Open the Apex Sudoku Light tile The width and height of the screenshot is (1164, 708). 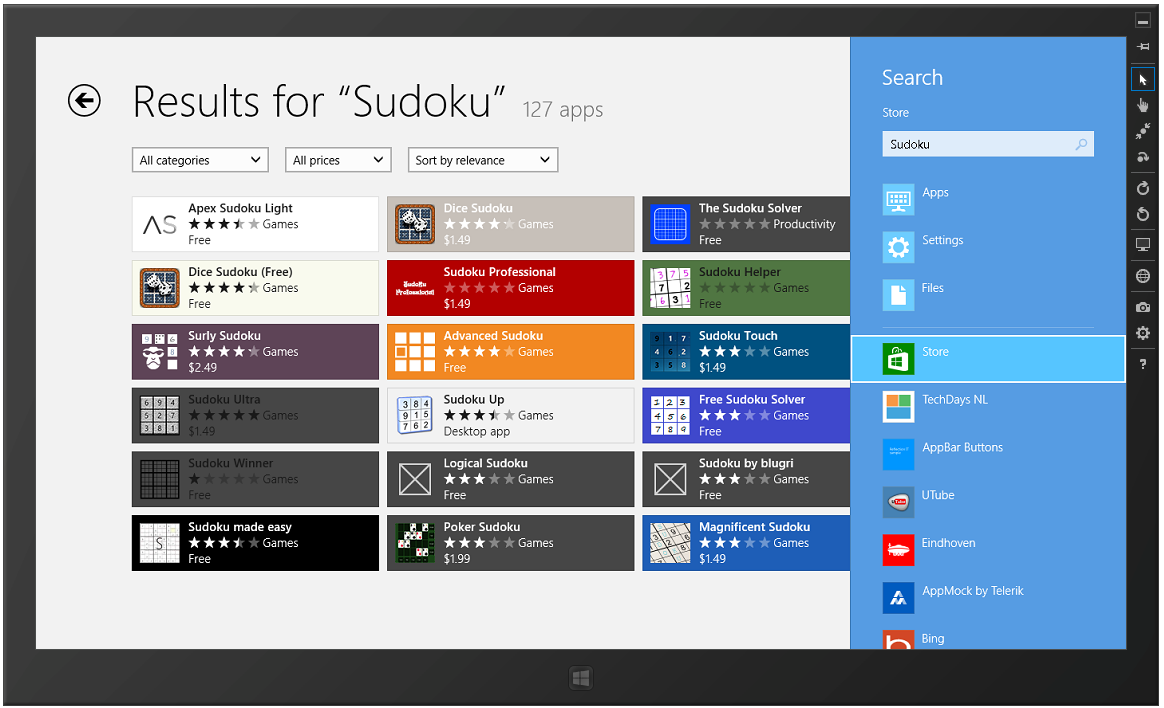click(255, 224)
